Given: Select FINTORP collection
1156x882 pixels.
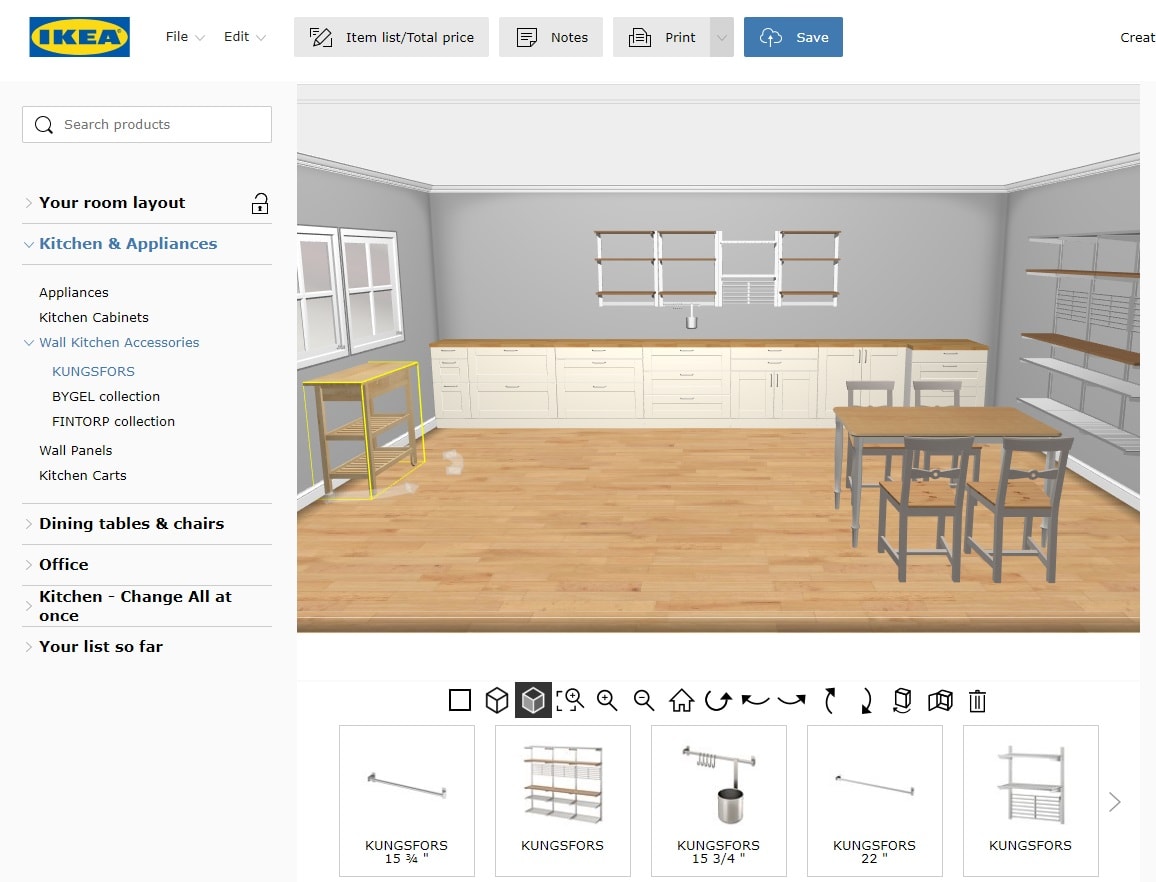Looking at the screenshot, I should click(x=113, y=422).
